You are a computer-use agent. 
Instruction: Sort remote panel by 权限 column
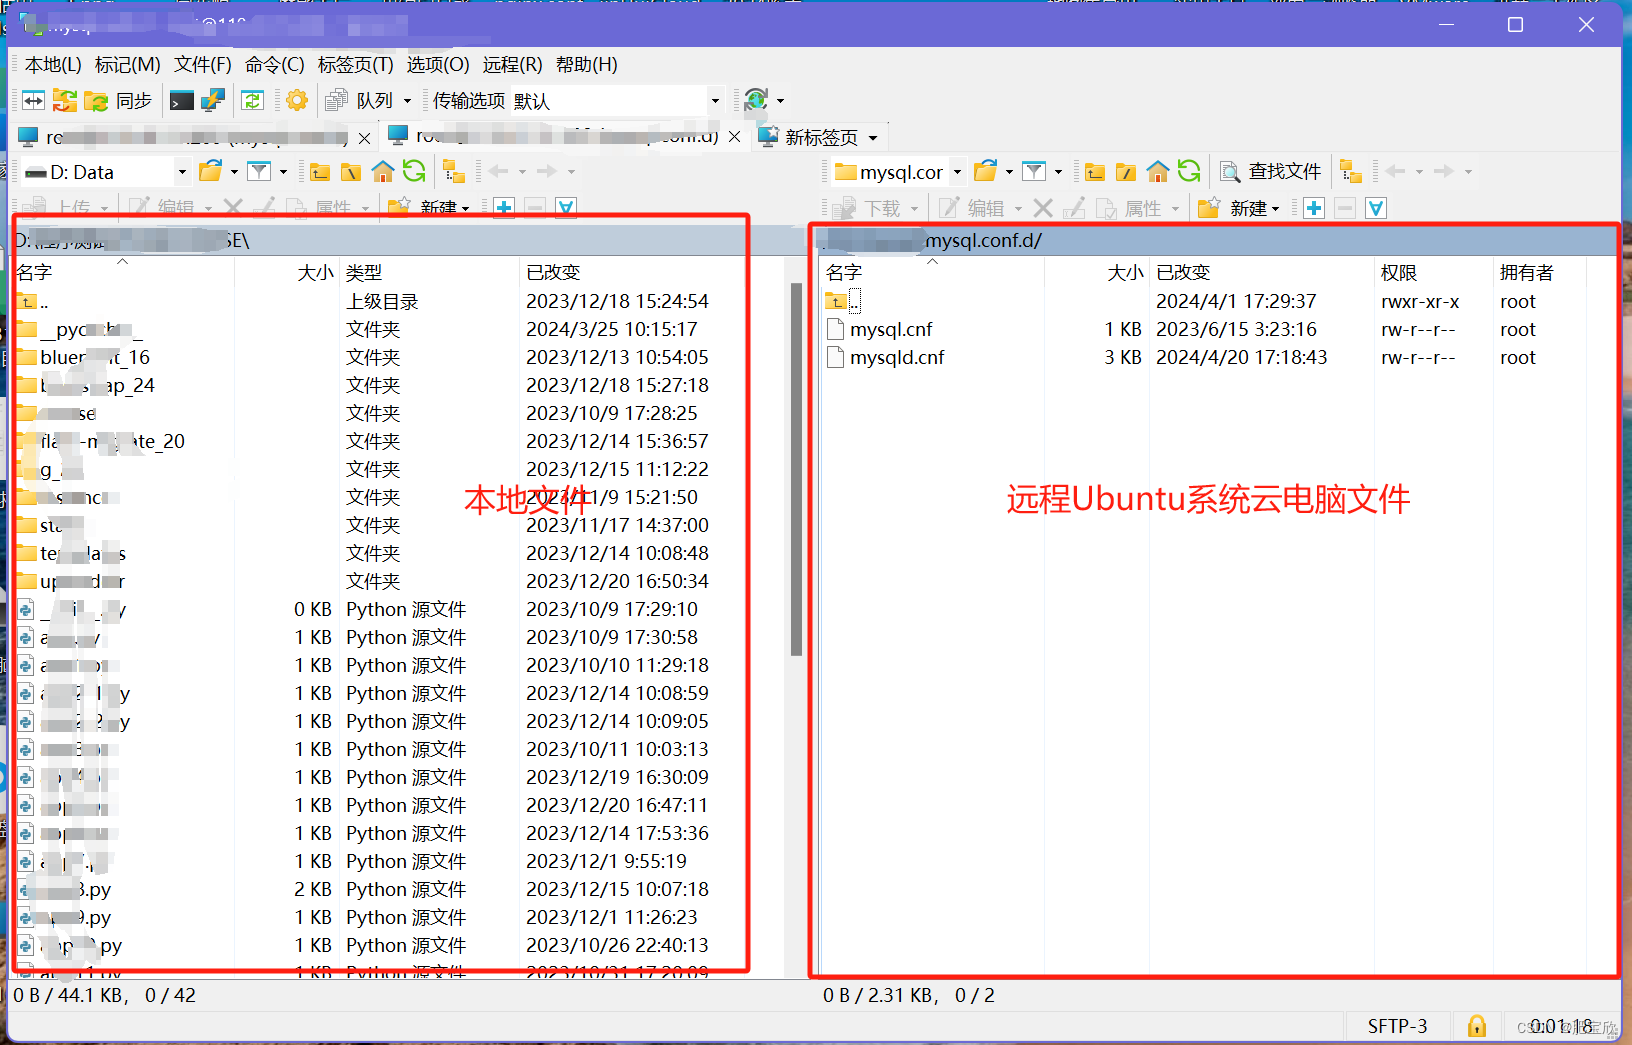(x=1433, y=272)
